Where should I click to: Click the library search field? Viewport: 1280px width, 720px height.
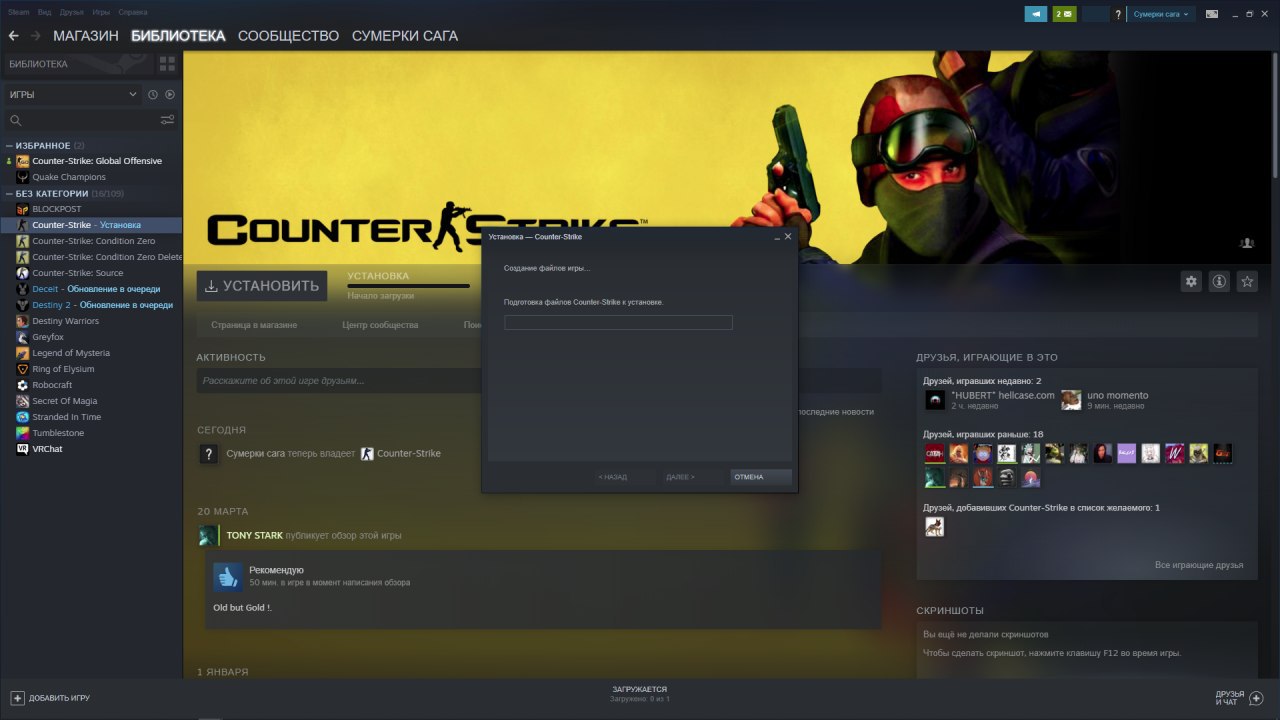click(x=90, y=120)
